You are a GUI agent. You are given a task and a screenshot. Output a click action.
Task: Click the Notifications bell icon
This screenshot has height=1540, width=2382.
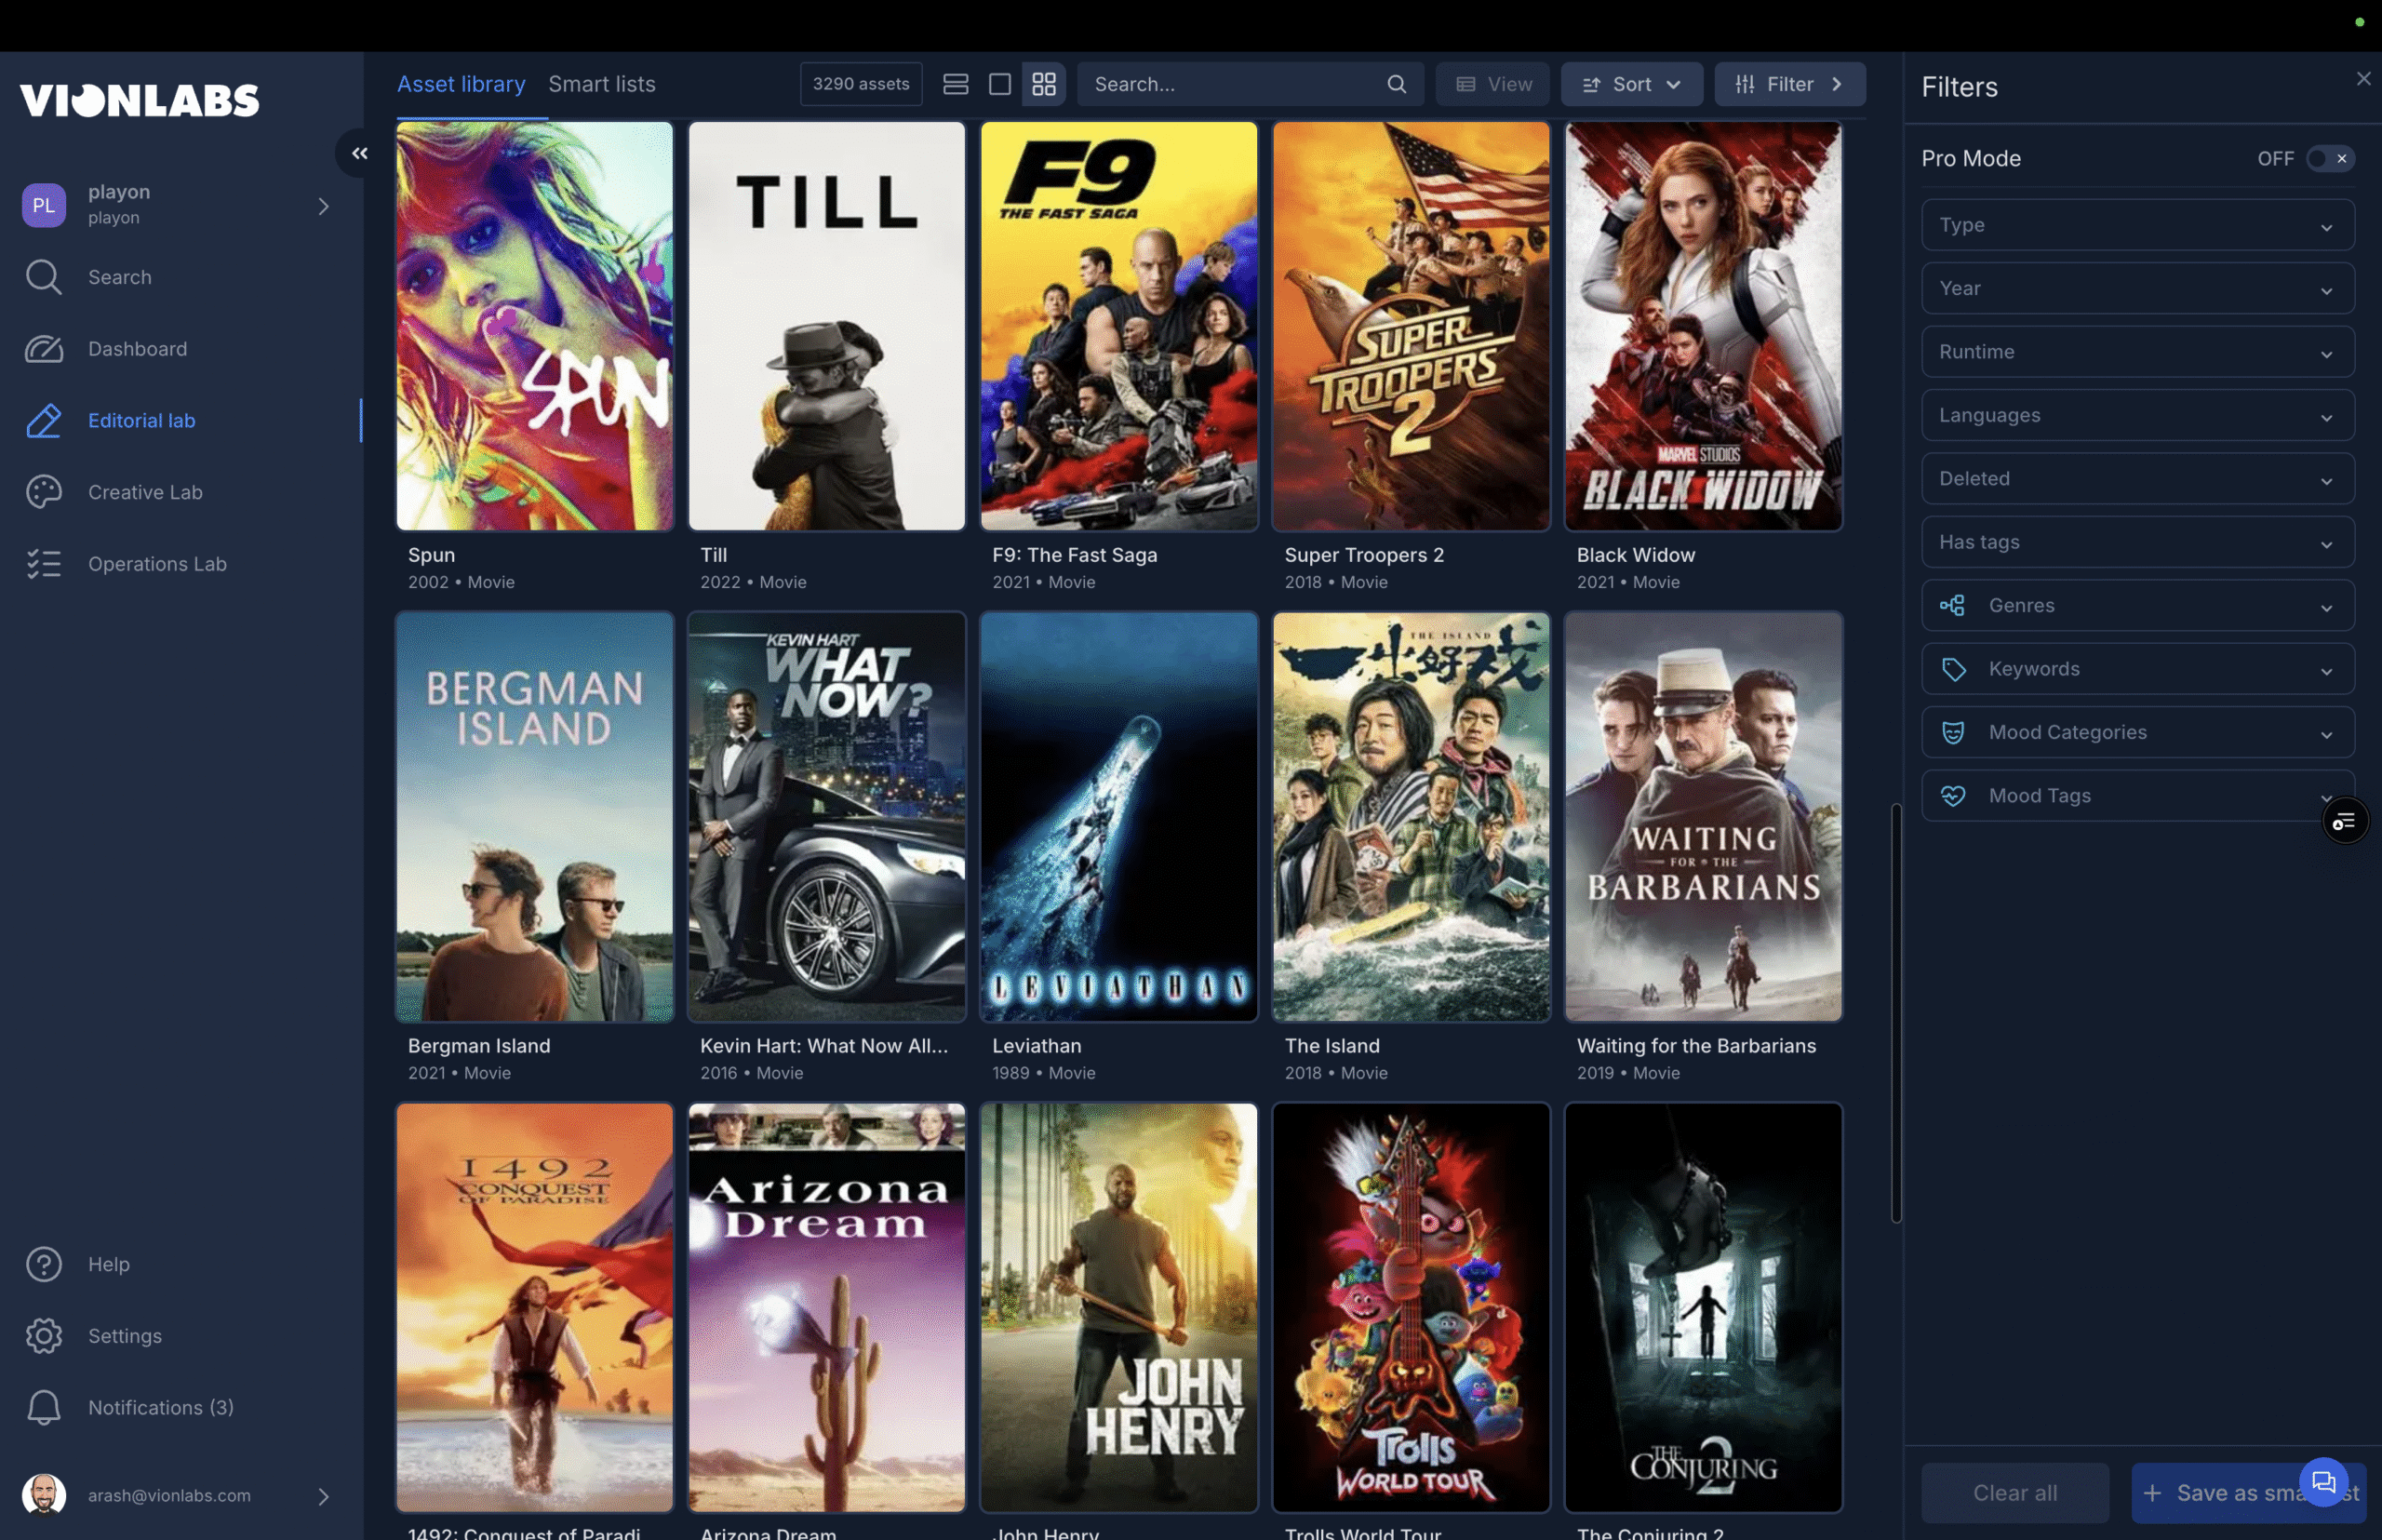[x=43, y=1407]
